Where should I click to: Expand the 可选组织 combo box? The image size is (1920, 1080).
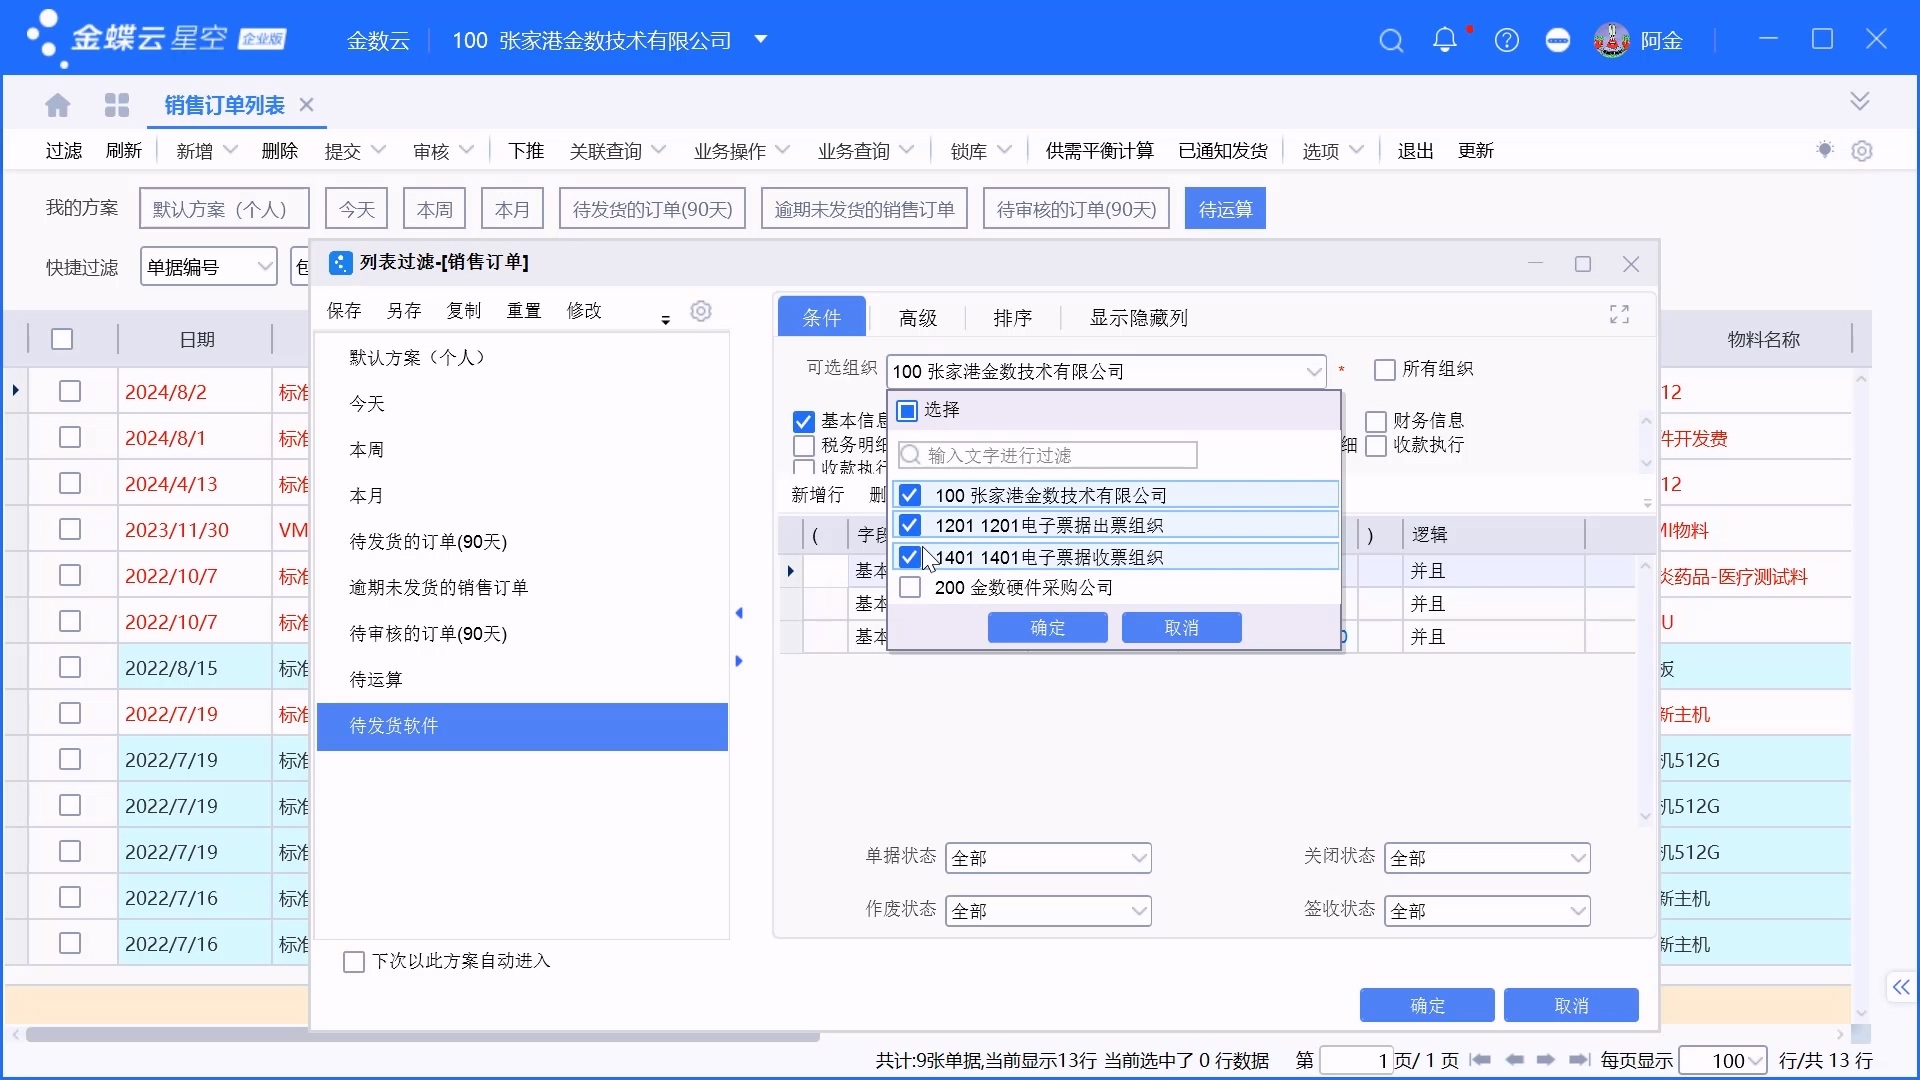pyautogui.click(x=1313, y=372)
